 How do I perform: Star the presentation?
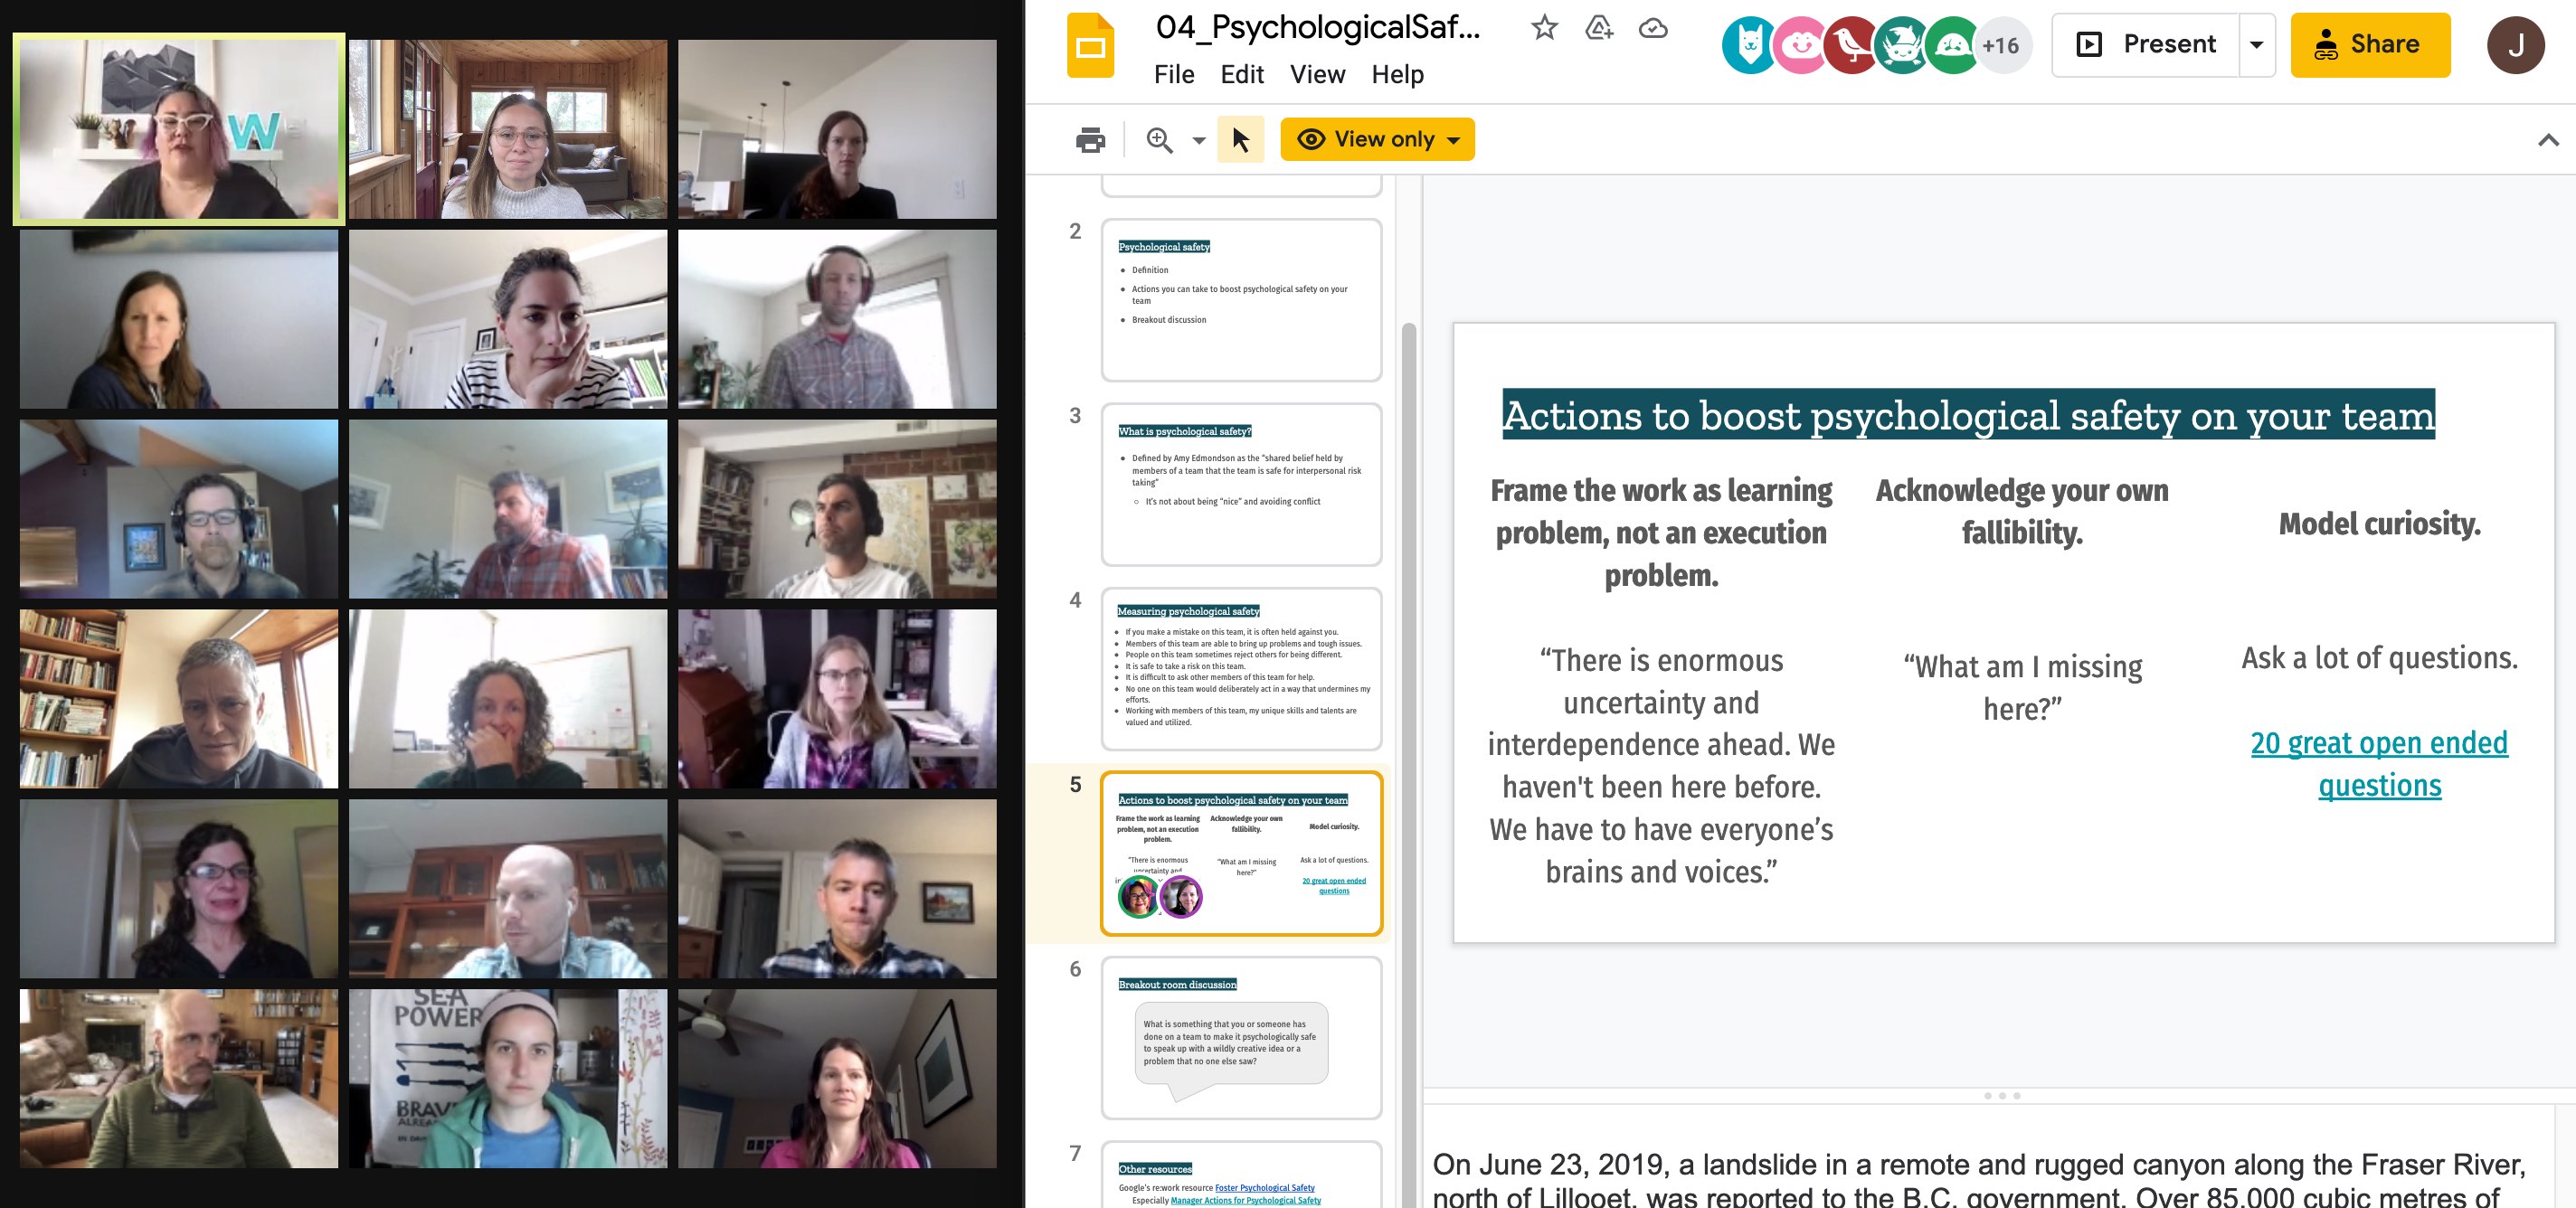(1544, 28)
